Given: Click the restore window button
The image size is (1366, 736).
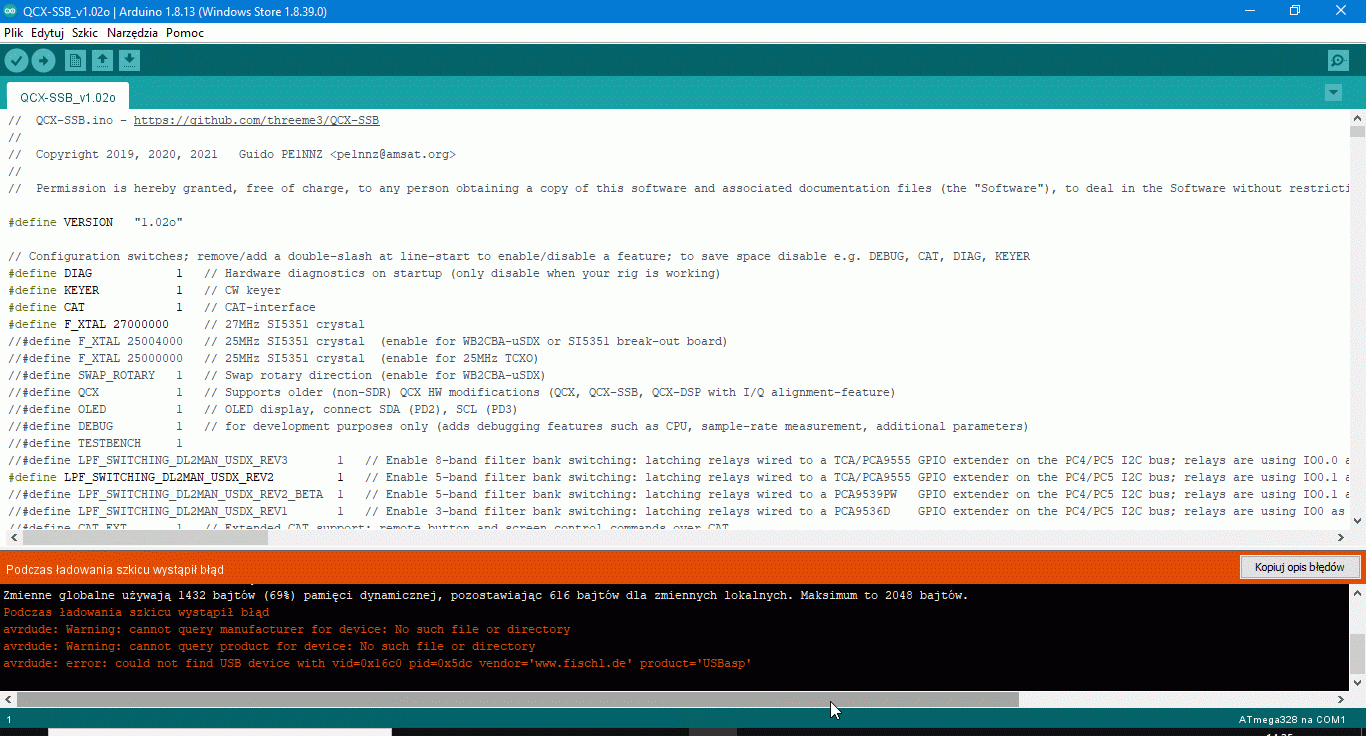Looking at the screenshot, I should pos(1295,11).
